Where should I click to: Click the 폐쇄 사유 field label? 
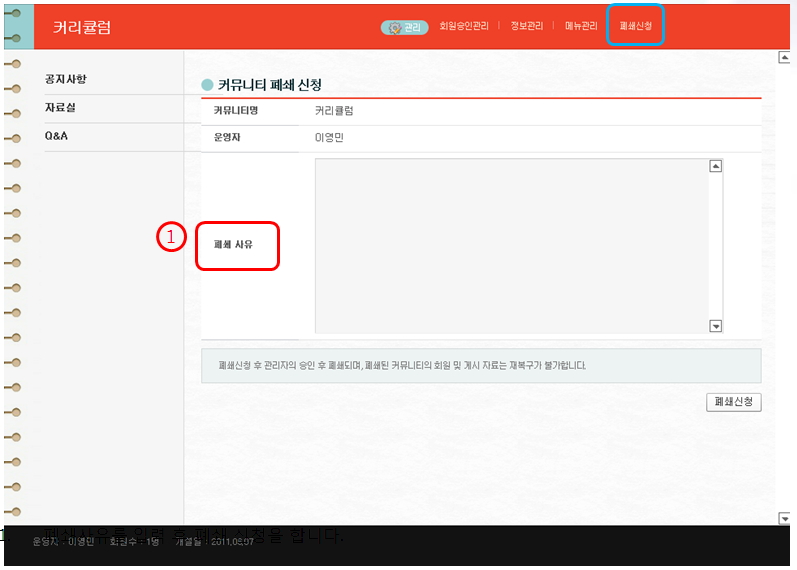[x=233, y=244]
